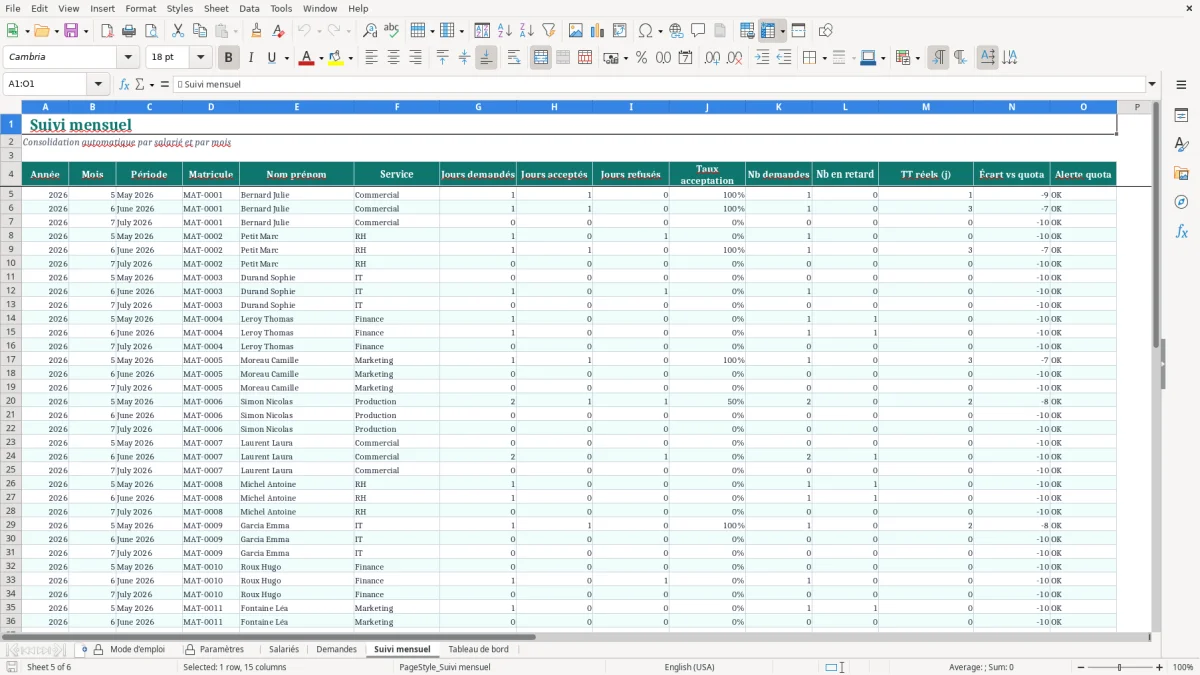This screenshot has width=1200, height=675.
Task: Click English (USA) language in status bar
Action: point(690,667)
